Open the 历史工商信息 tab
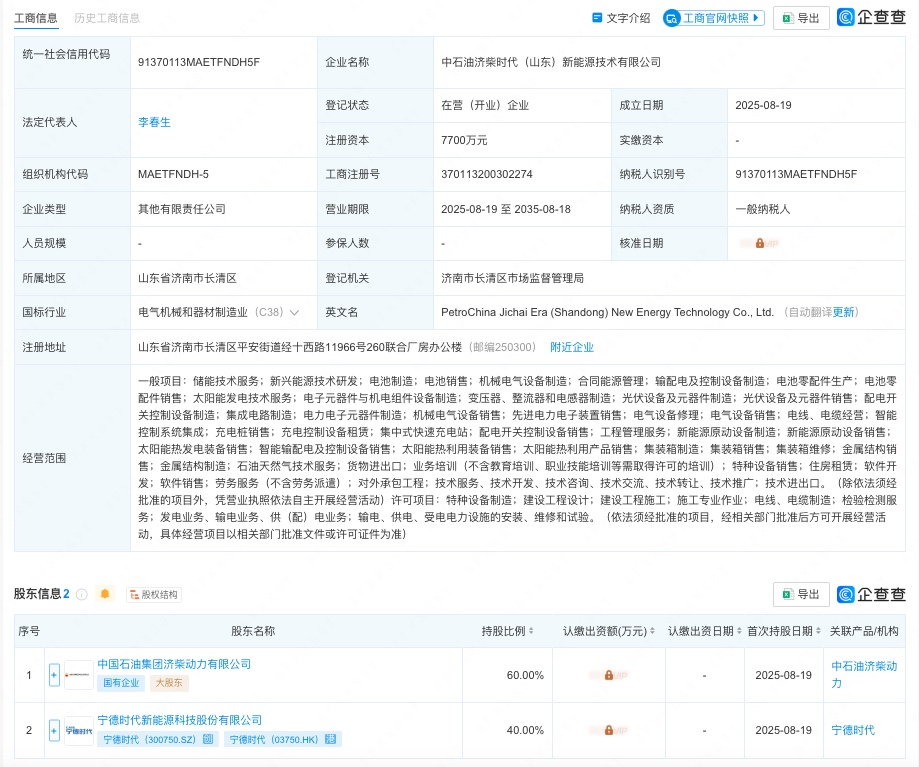 click(x=107, y=18)
